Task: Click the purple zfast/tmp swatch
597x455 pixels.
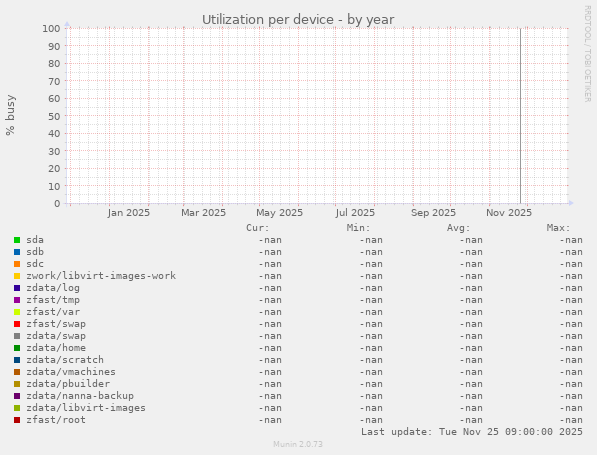Action: 17,300
